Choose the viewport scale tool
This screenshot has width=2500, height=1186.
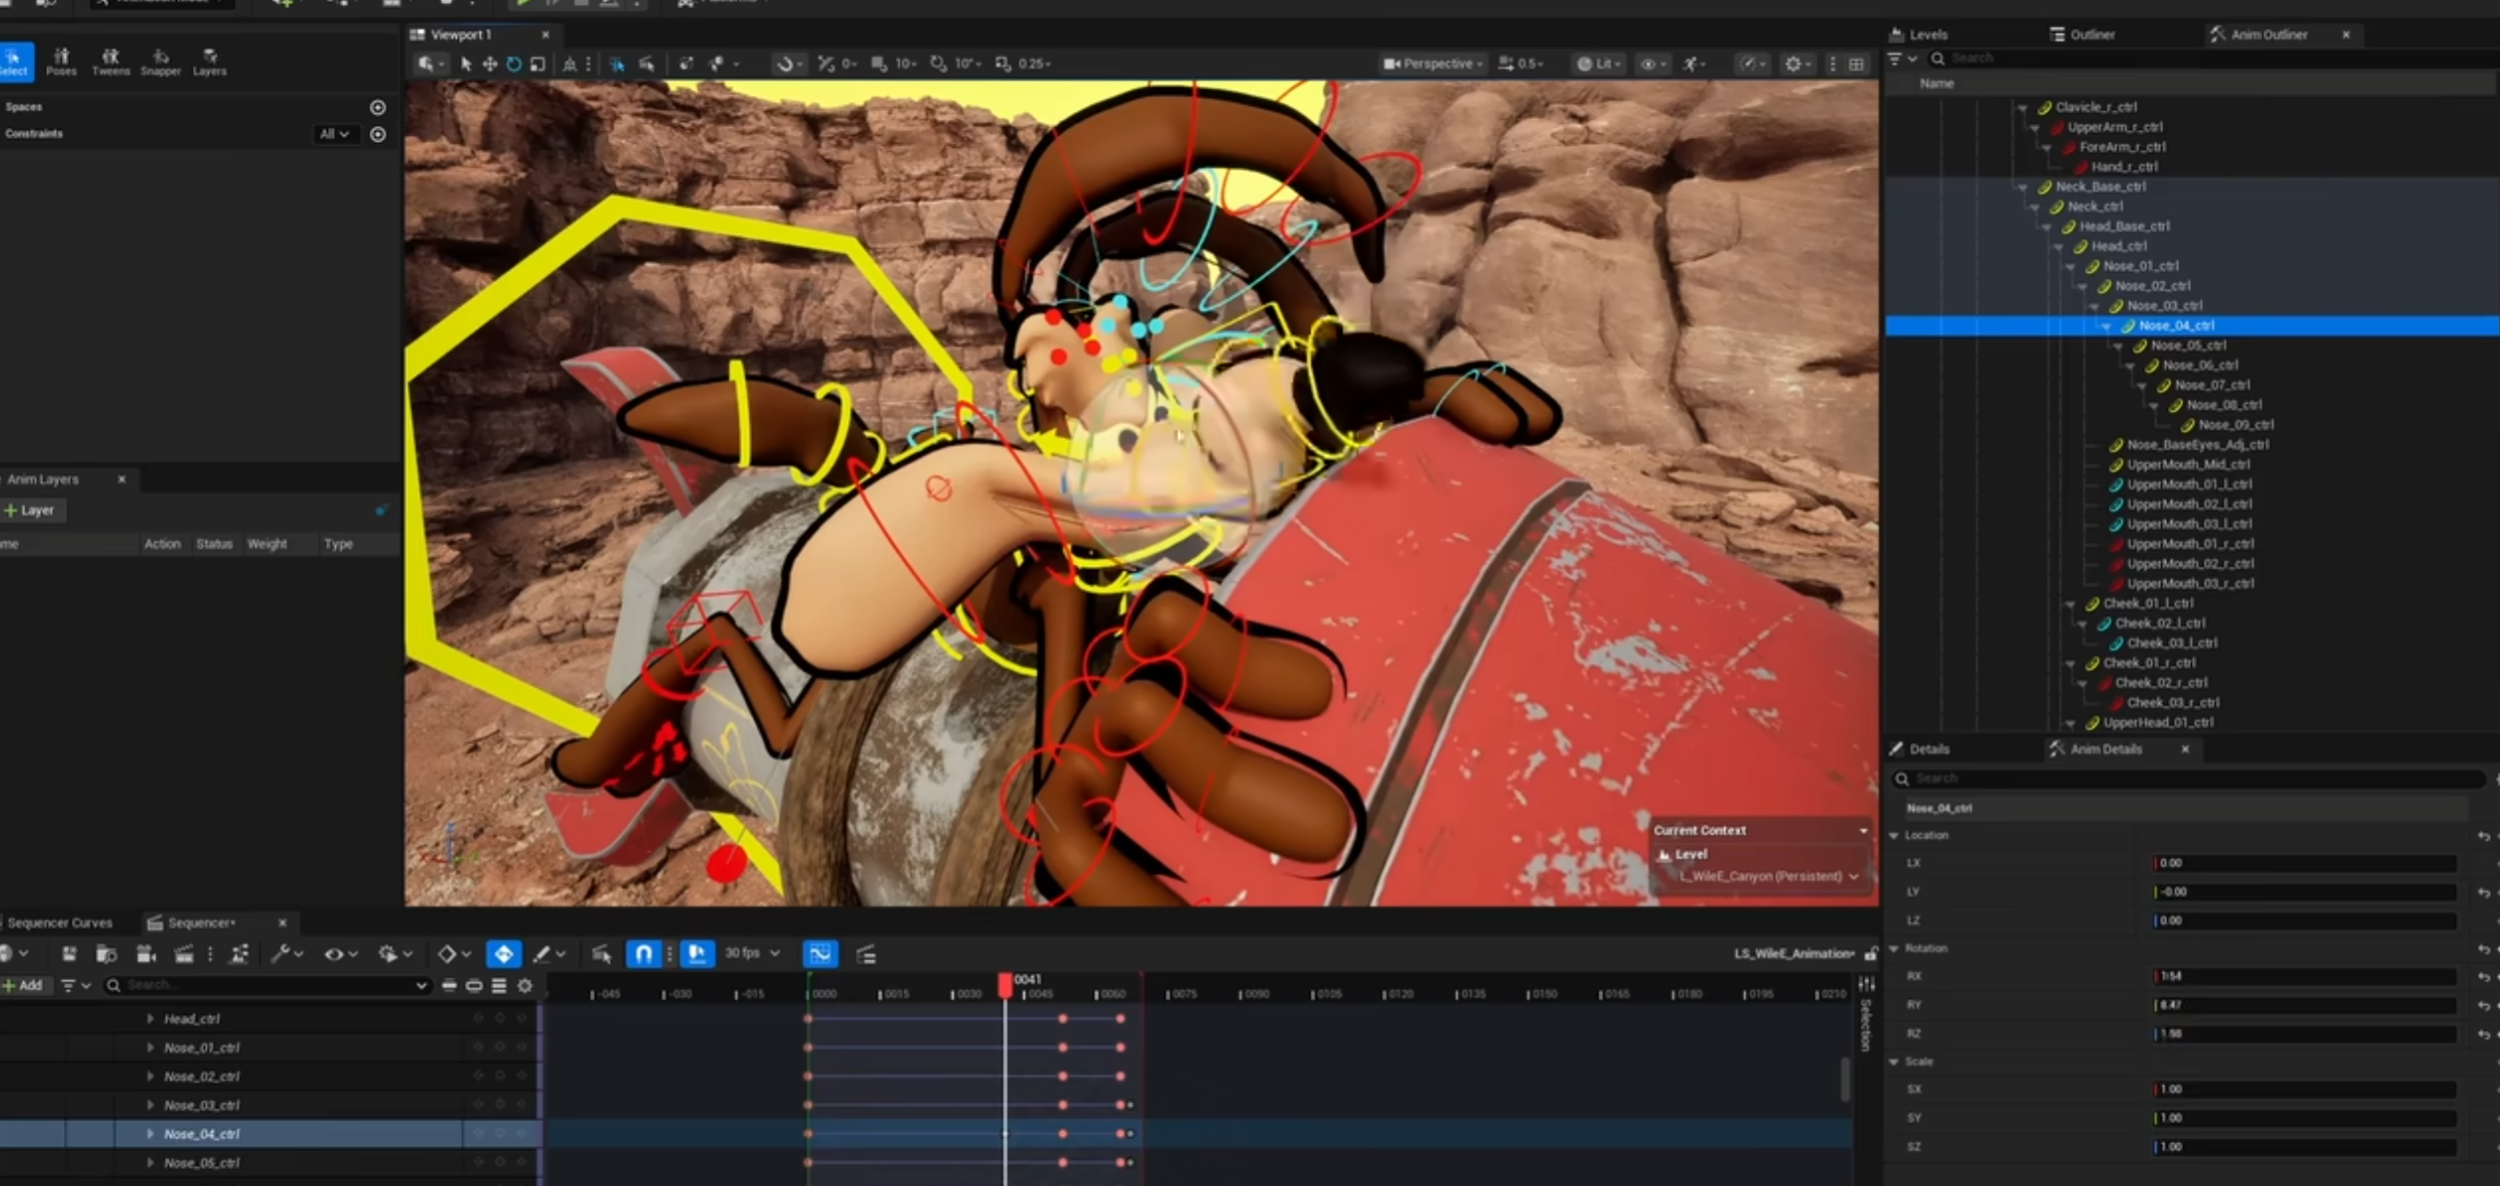point(538,64)
